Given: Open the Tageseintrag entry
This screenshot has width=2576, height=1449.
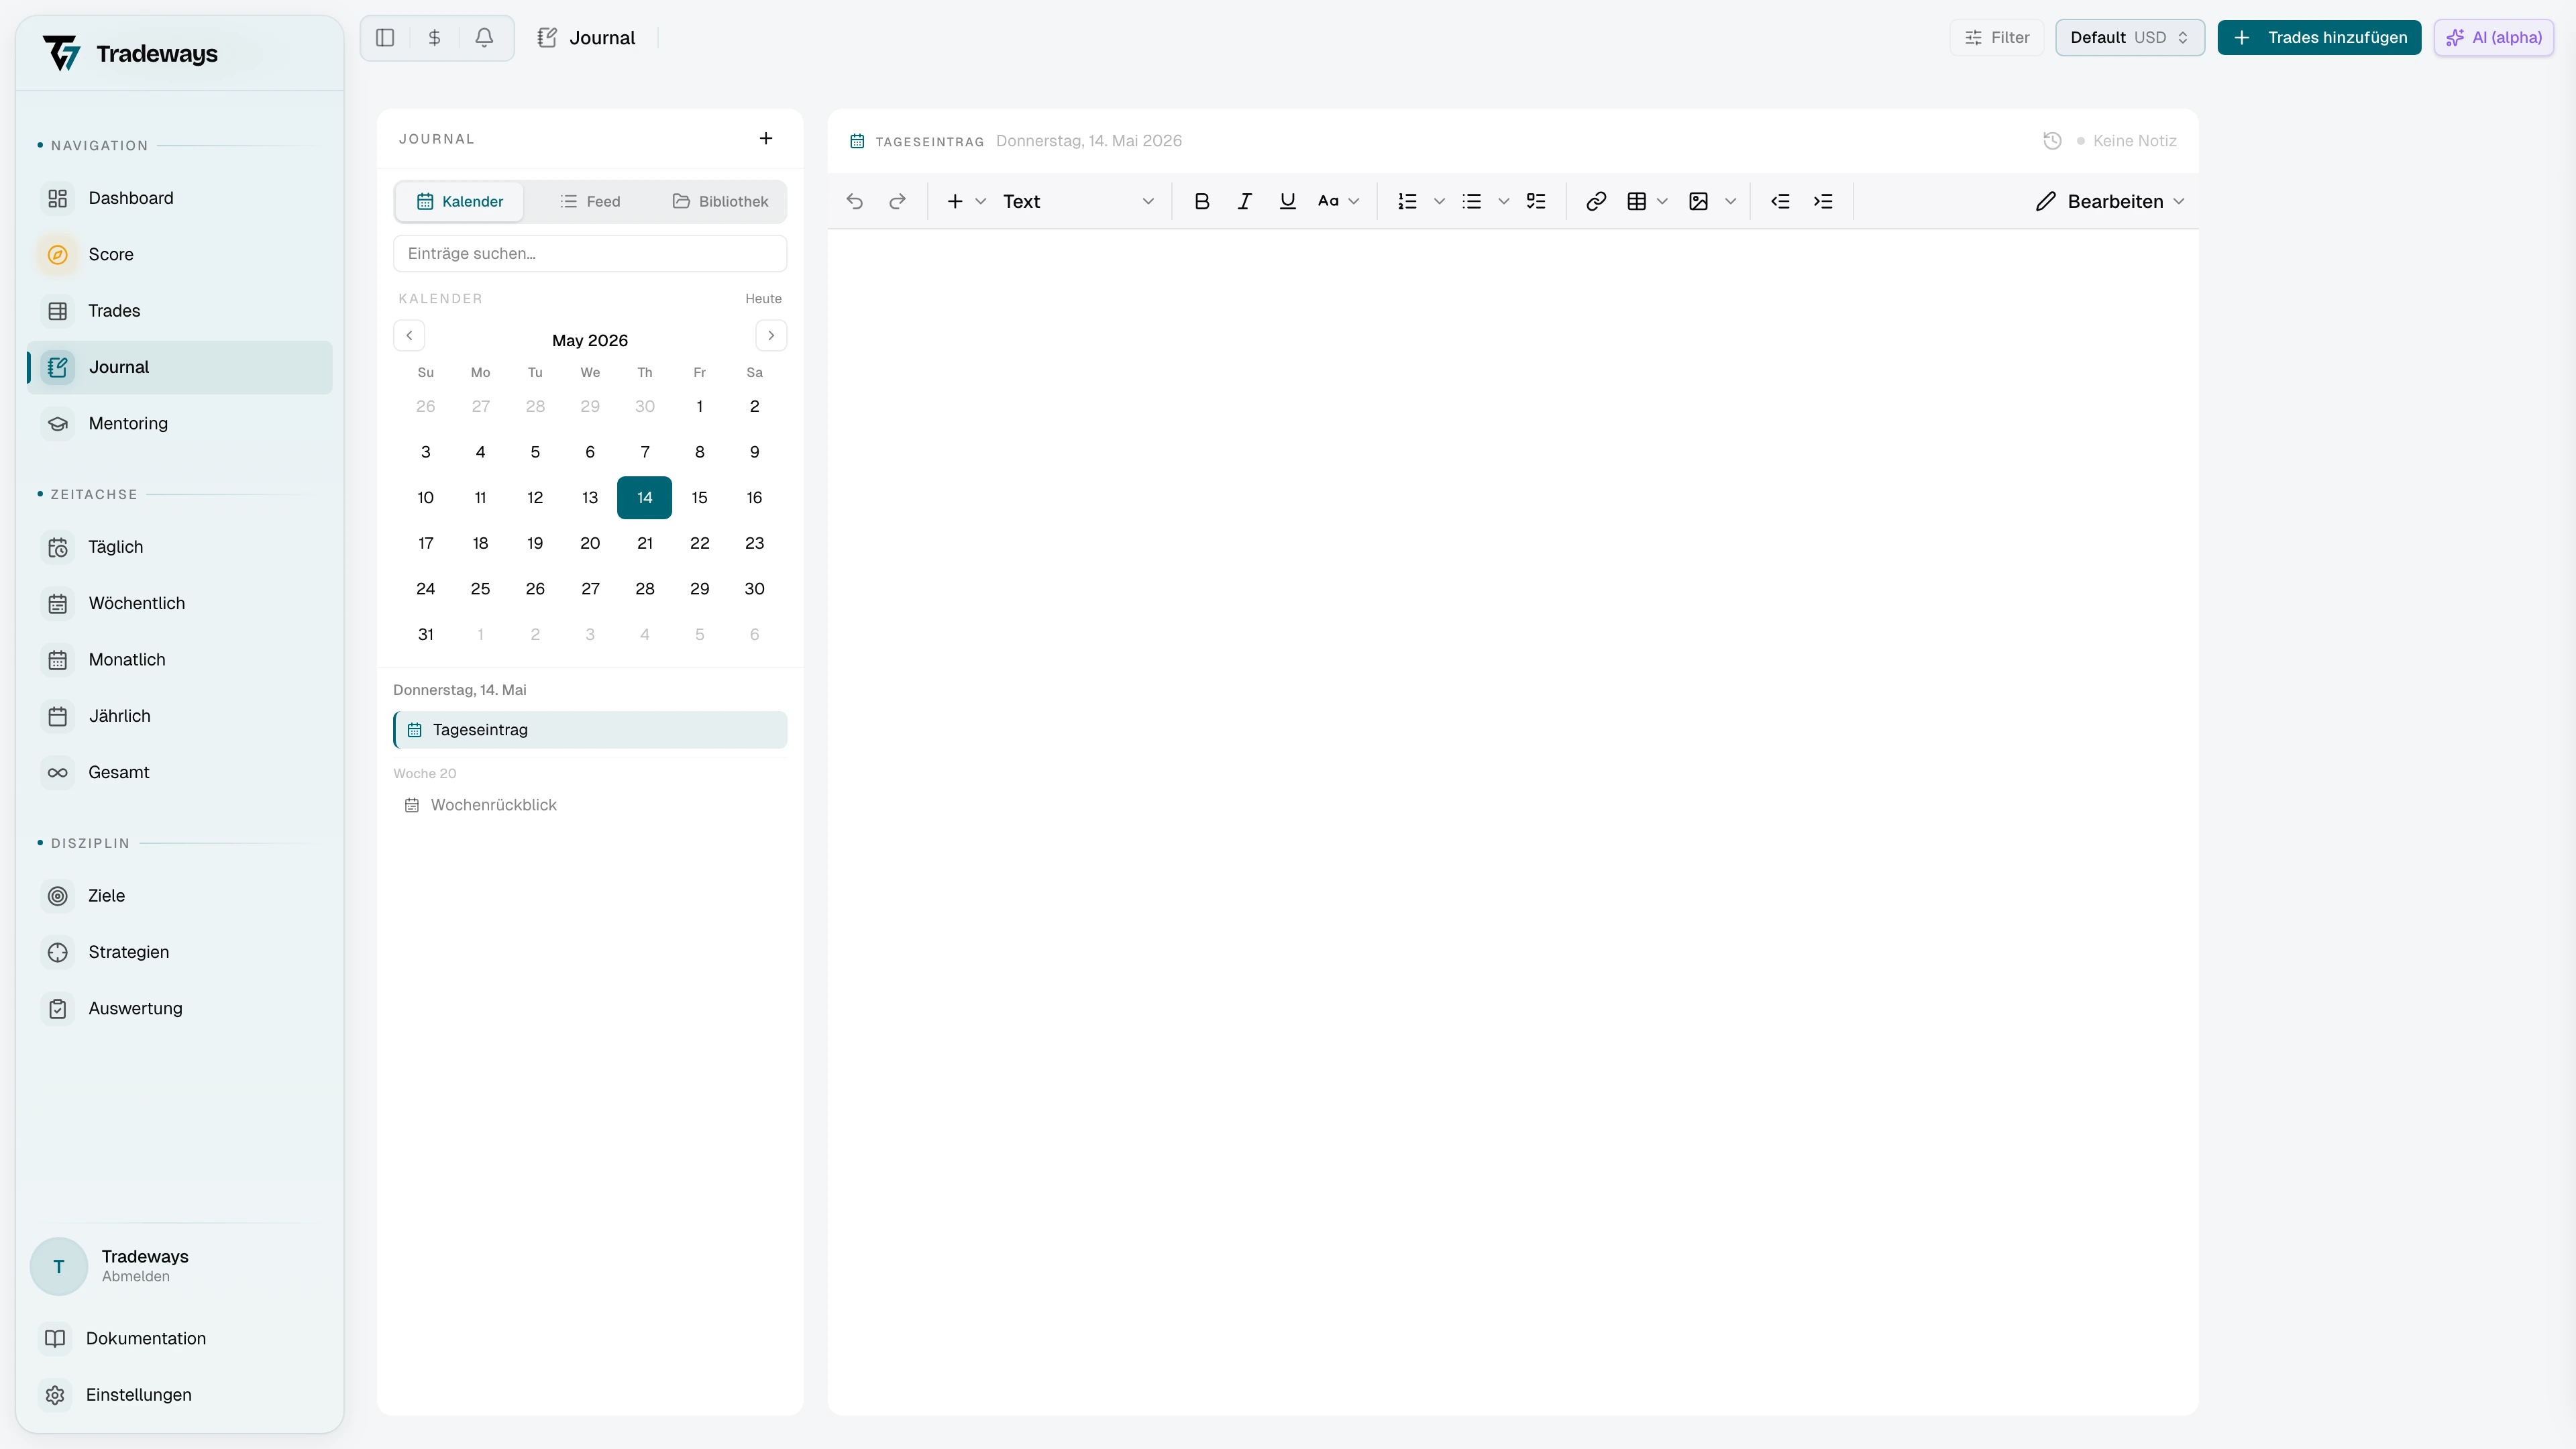Looking at the screenshot, I should 590,730.
